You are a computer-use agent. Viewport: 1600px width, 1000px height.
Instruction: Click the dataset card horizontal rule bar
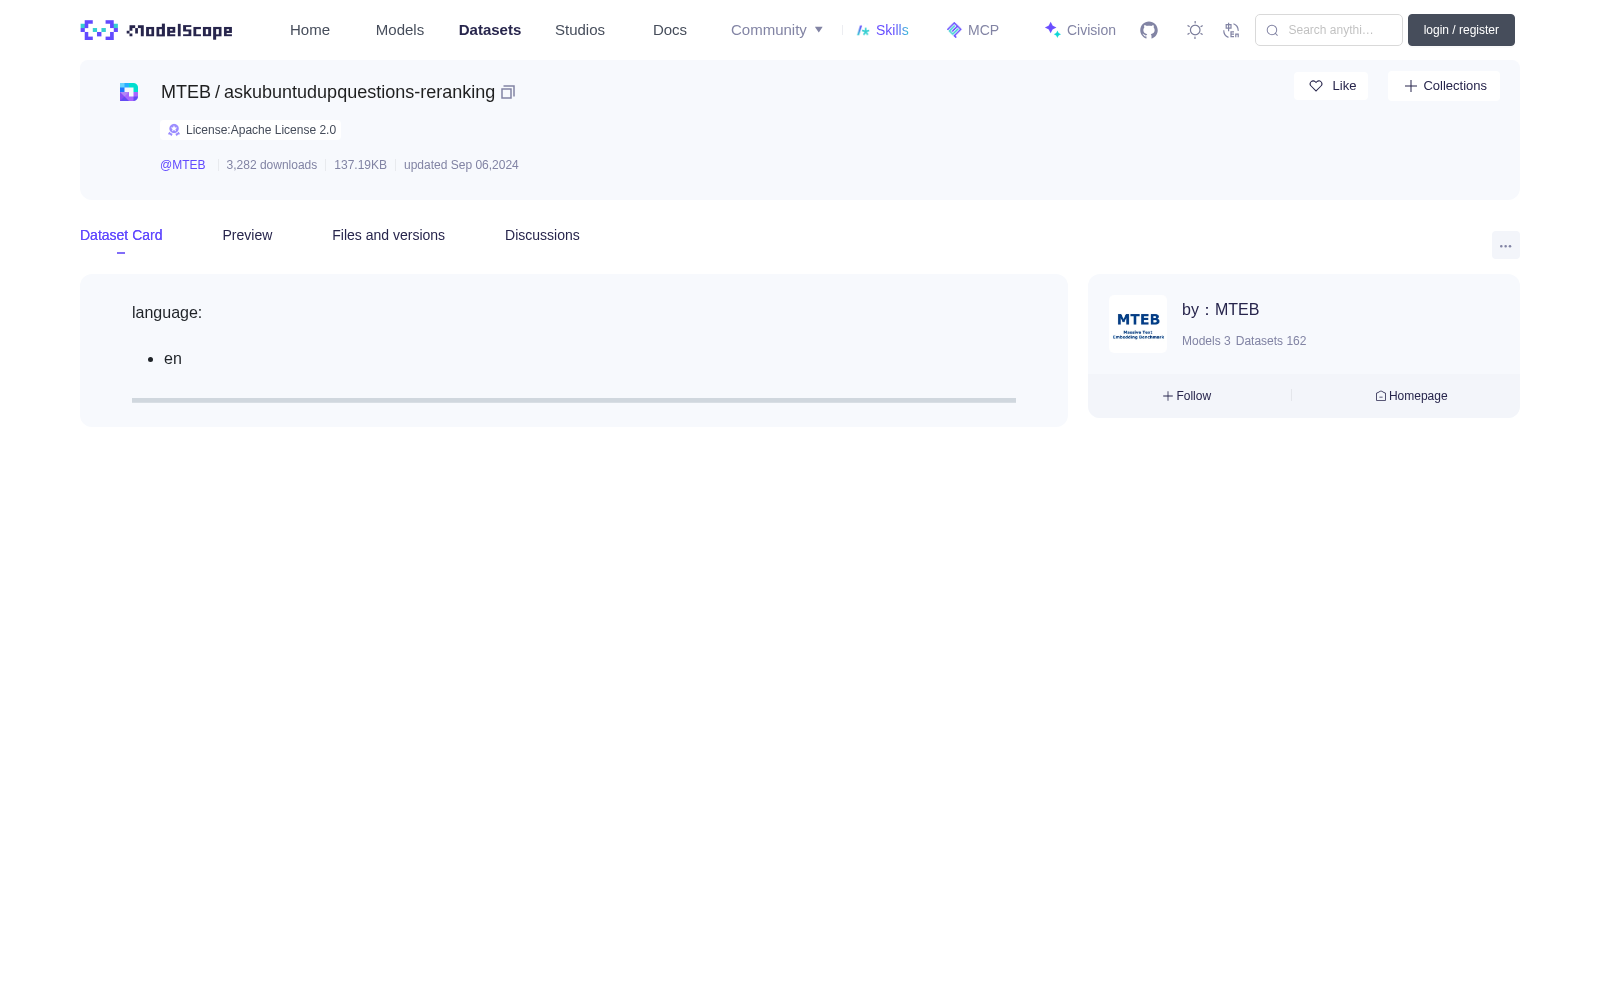574,400
